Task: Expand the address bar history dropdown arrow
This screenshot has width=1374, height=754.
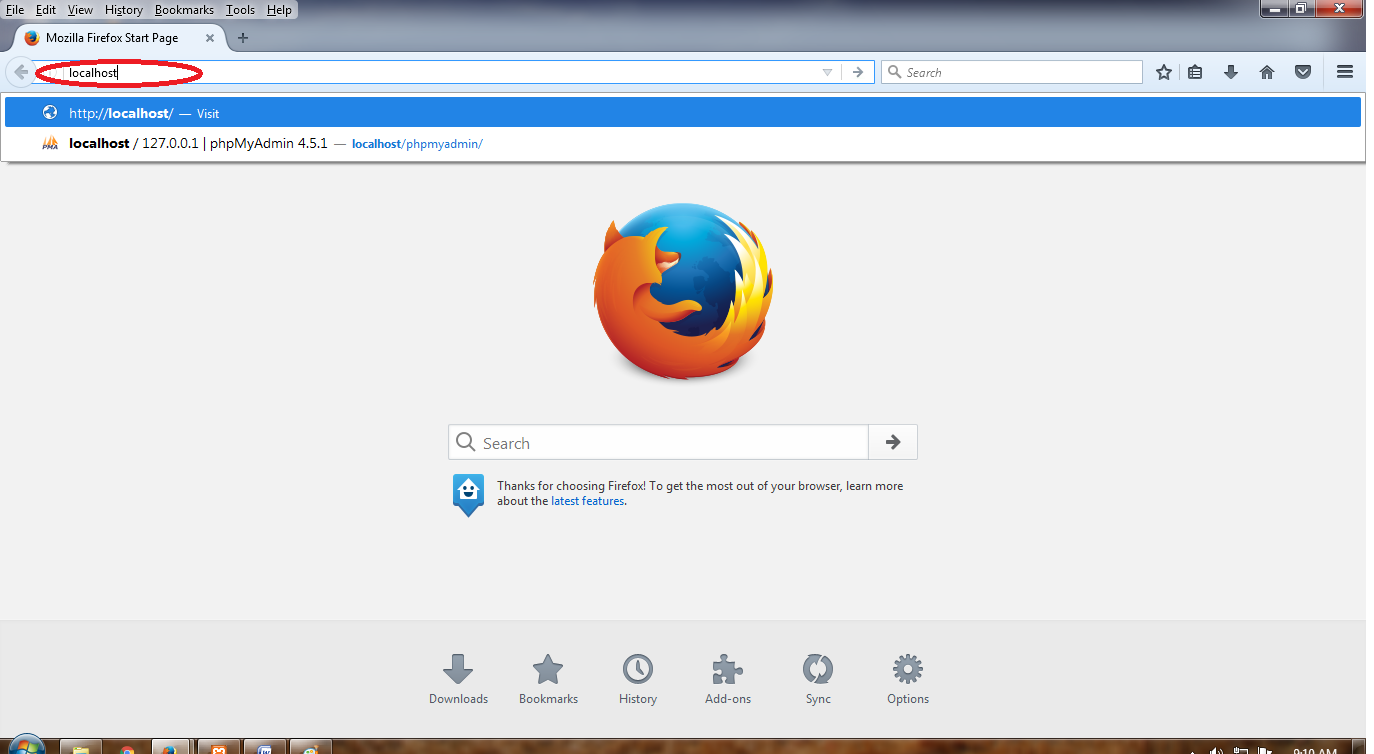Action: pyautogui.click(x=826, y=72)
